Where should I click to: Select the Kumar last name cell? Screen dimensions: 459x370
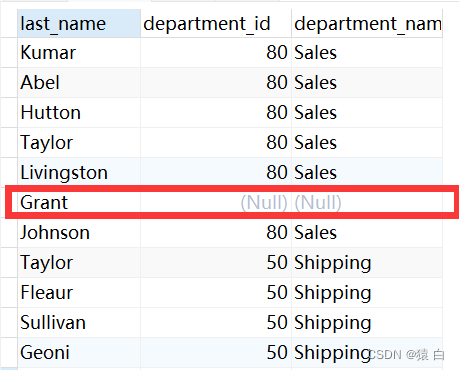[79, 53]
